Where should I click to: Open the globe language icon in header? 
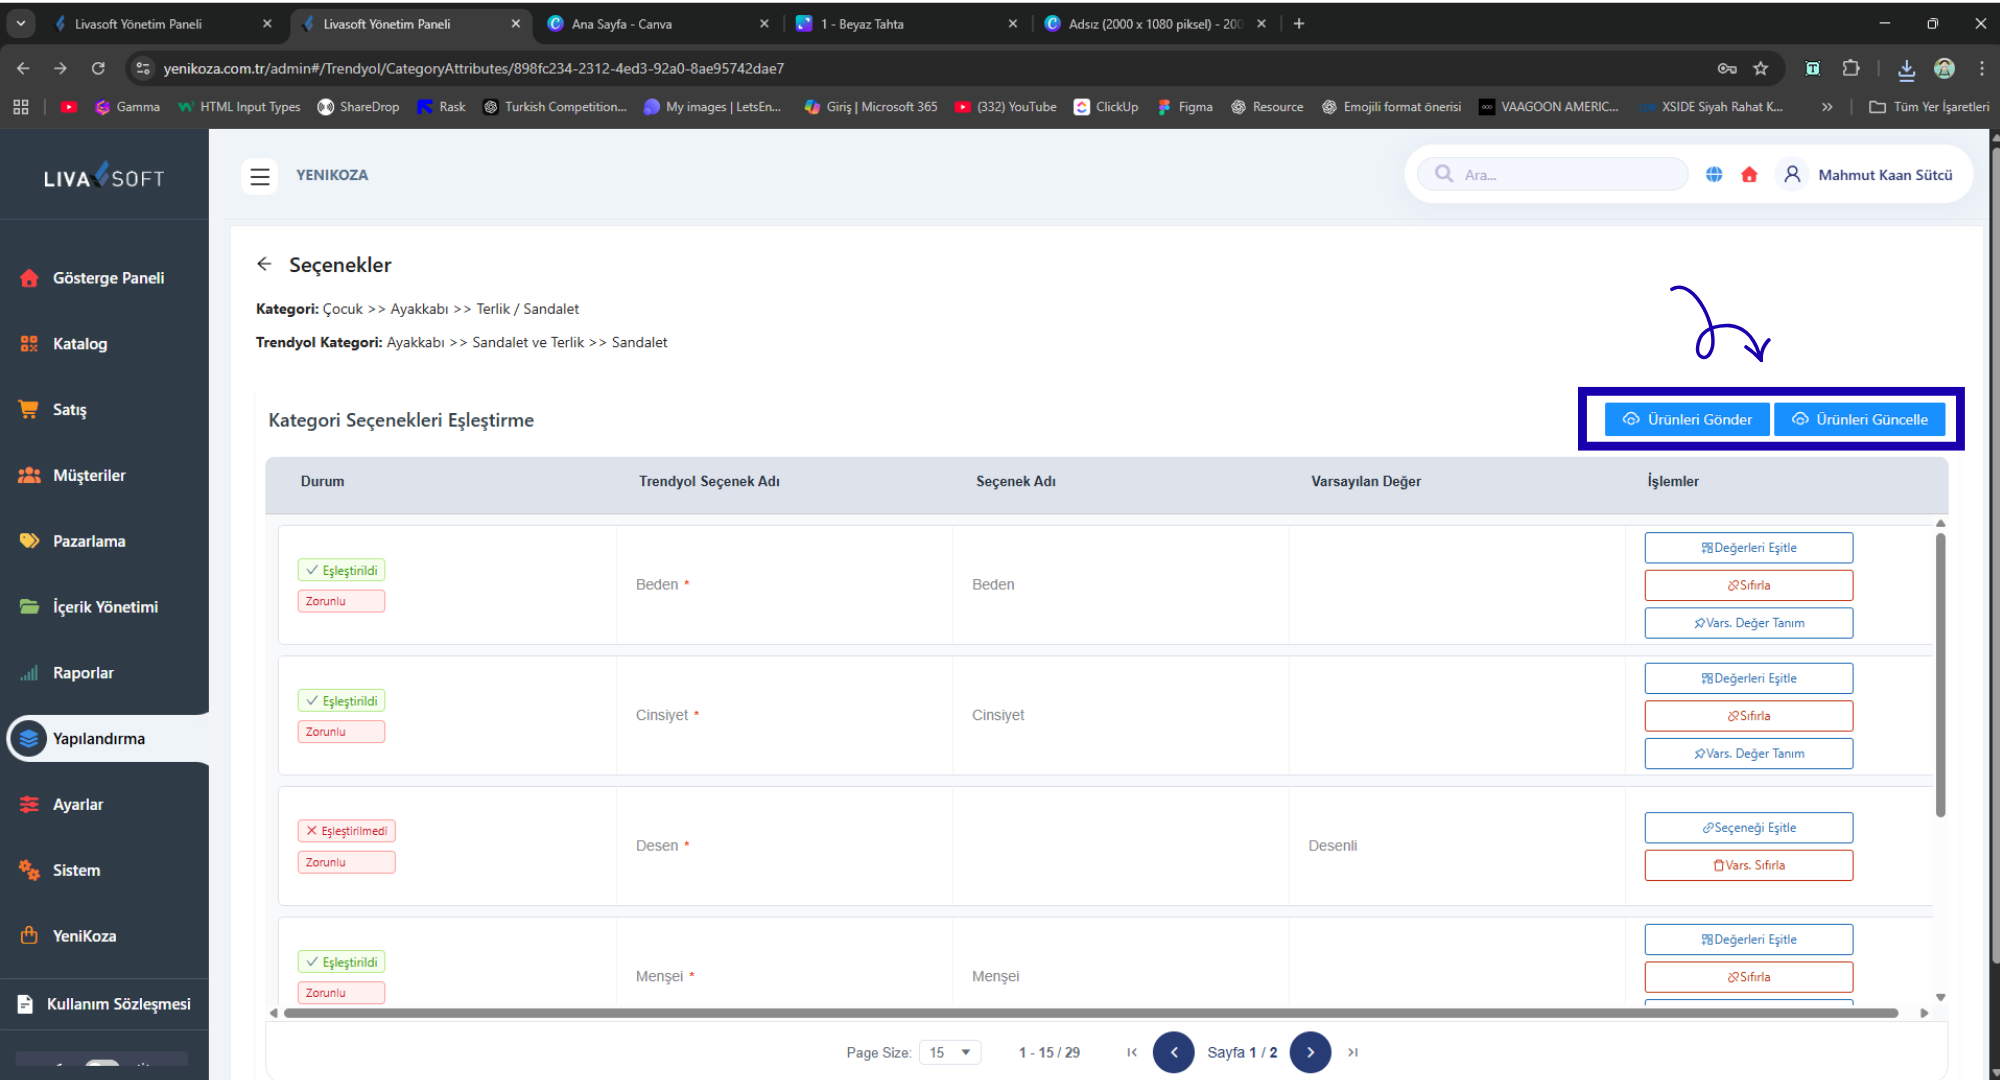[x=1714, y=175]
